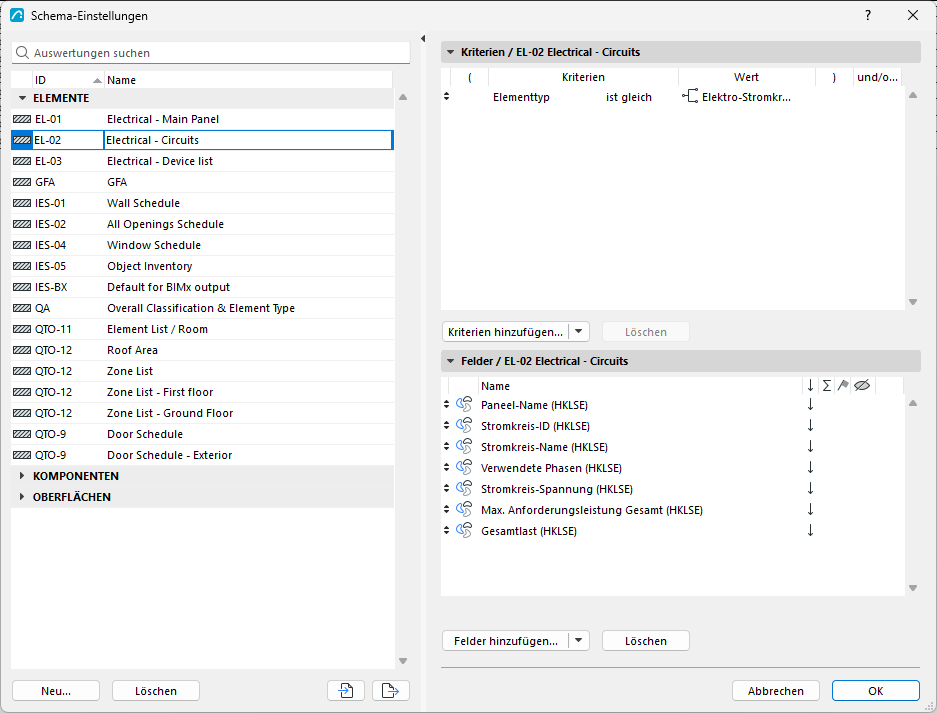Click the flag column header icon
This screenshot has width=937, height=713.
click(x=843, y=385)
